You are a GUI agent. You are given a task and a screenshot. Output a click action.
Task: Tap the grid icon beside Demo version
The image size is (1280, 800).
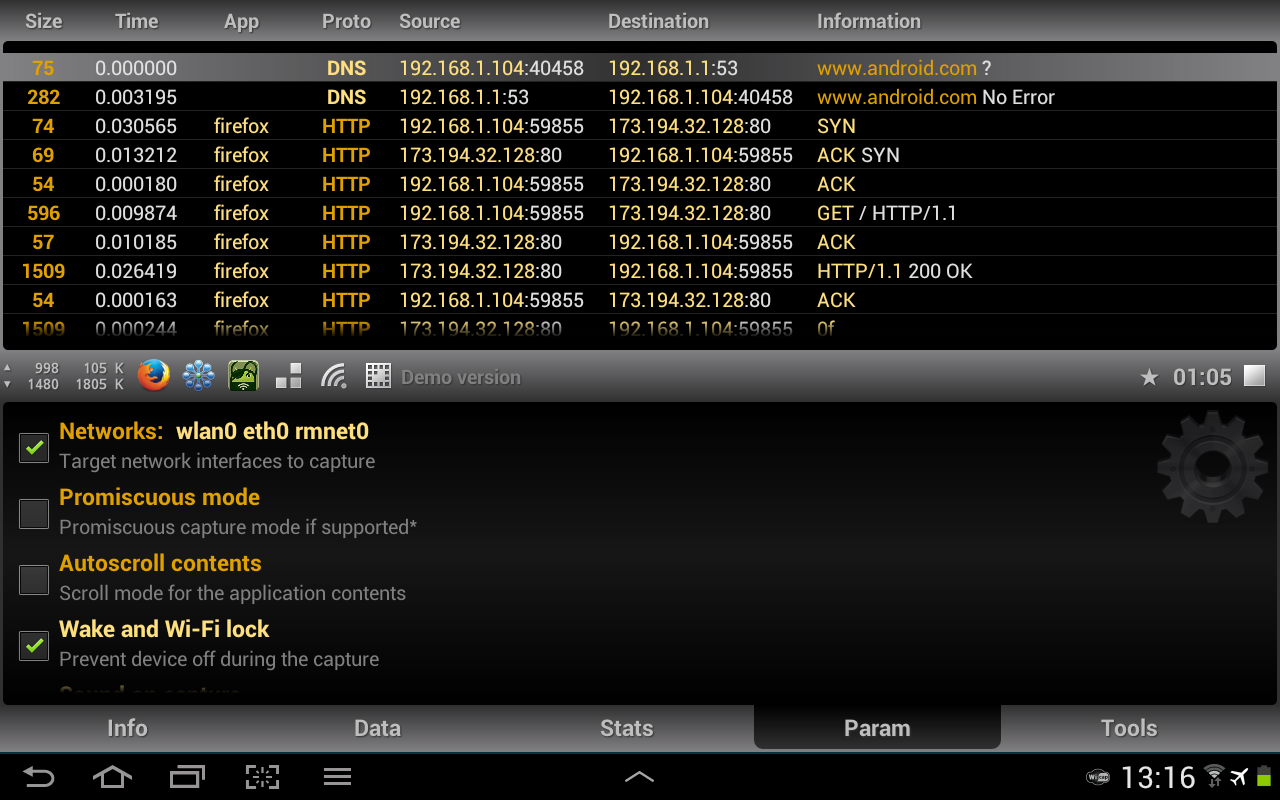click(378, 376)
